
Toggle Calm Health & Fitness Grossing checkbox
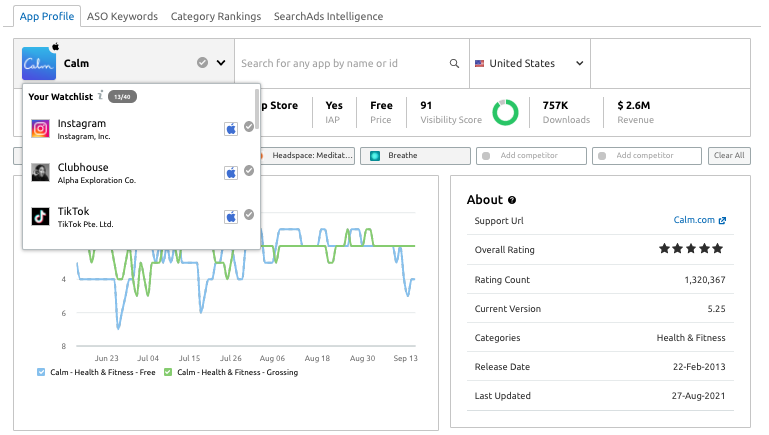pyautogui.click(x=168, y=372)
